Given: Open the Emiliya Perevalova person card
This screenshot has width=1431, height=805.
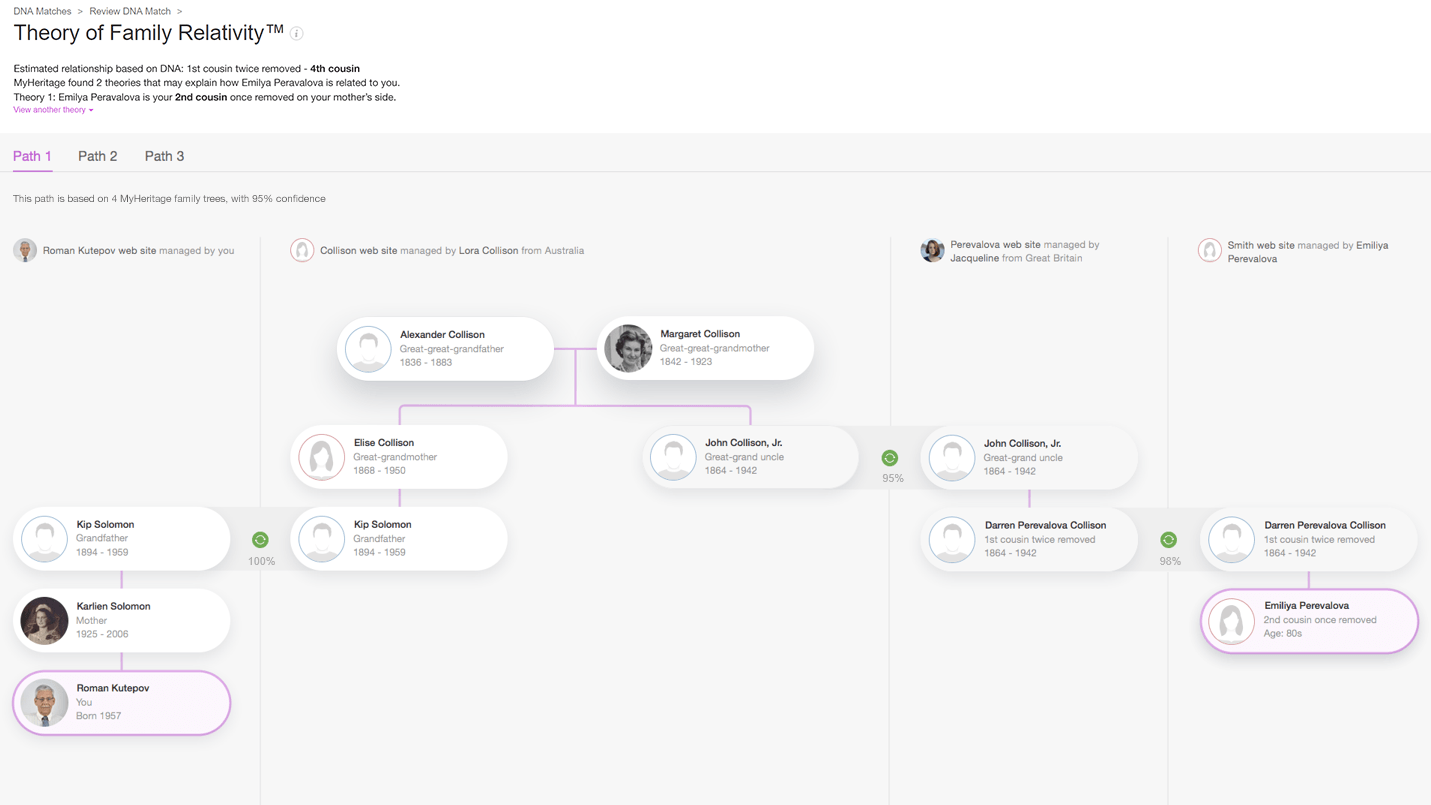Looking at the screenshot, I should click(x=1309, y=621).
